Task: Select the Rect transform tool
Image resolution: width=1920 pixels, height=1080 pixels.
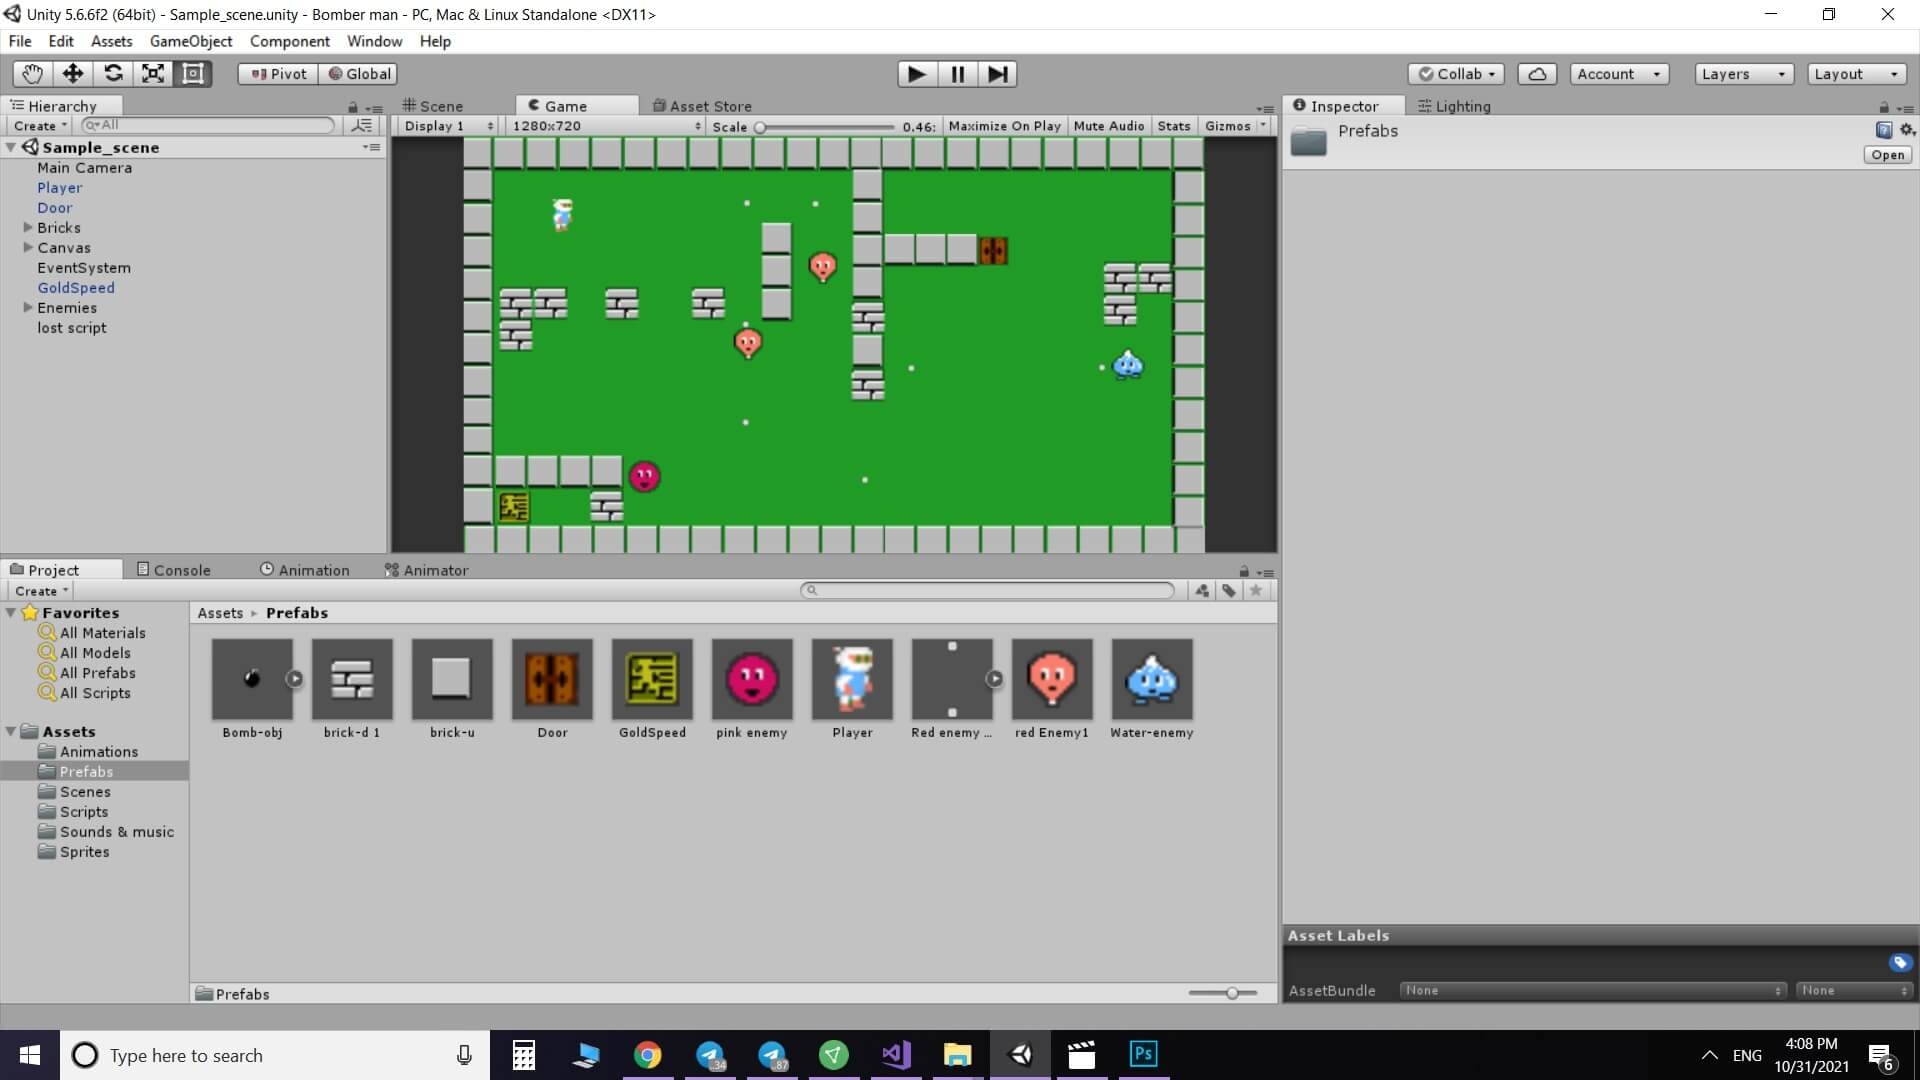Action: coord(193,74)
